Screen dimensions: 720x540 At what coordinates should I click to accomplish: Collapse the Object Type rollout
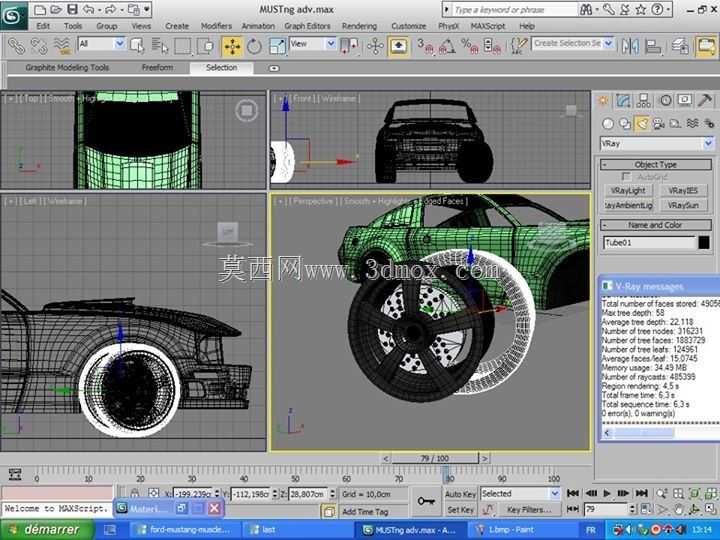pyautogui.click(x=656, y=164)
